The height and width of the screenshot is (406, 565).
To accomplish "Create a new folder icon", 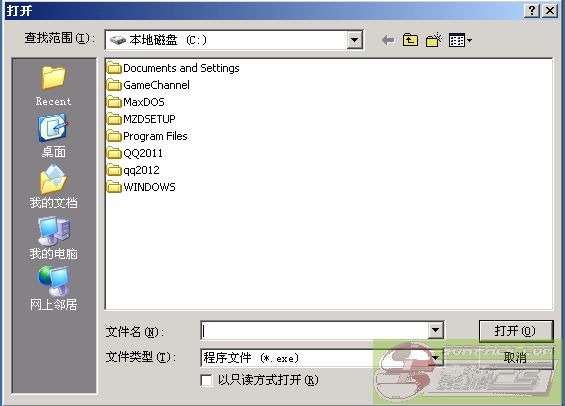I will [x=433, y=40].
